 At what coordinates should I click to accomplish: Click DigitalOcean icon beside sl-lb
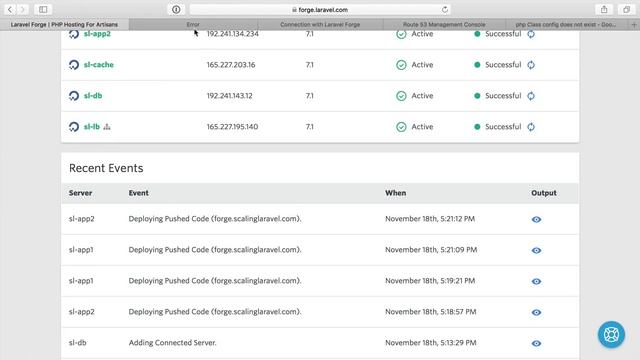(74, 127)
